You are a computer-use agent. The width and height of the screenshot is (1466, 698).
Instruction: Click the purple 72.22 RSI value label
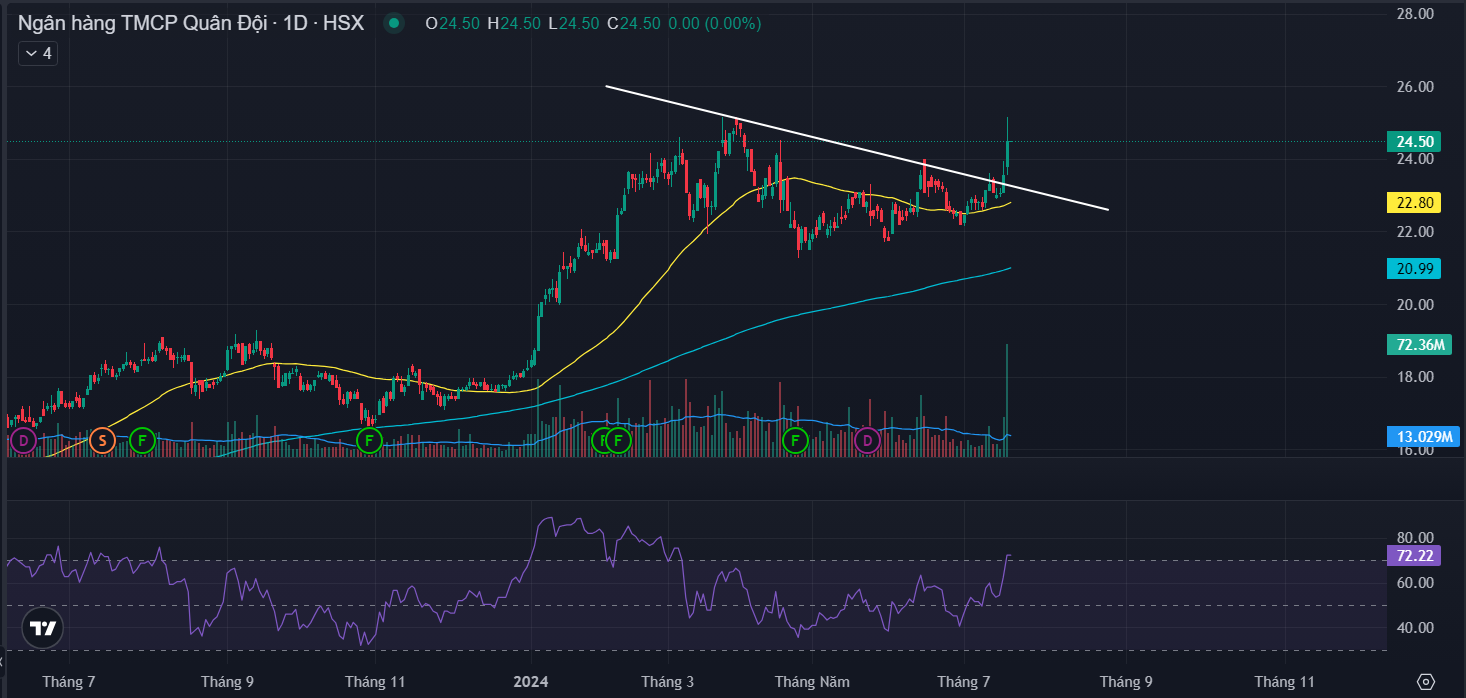coord(1414,555)
